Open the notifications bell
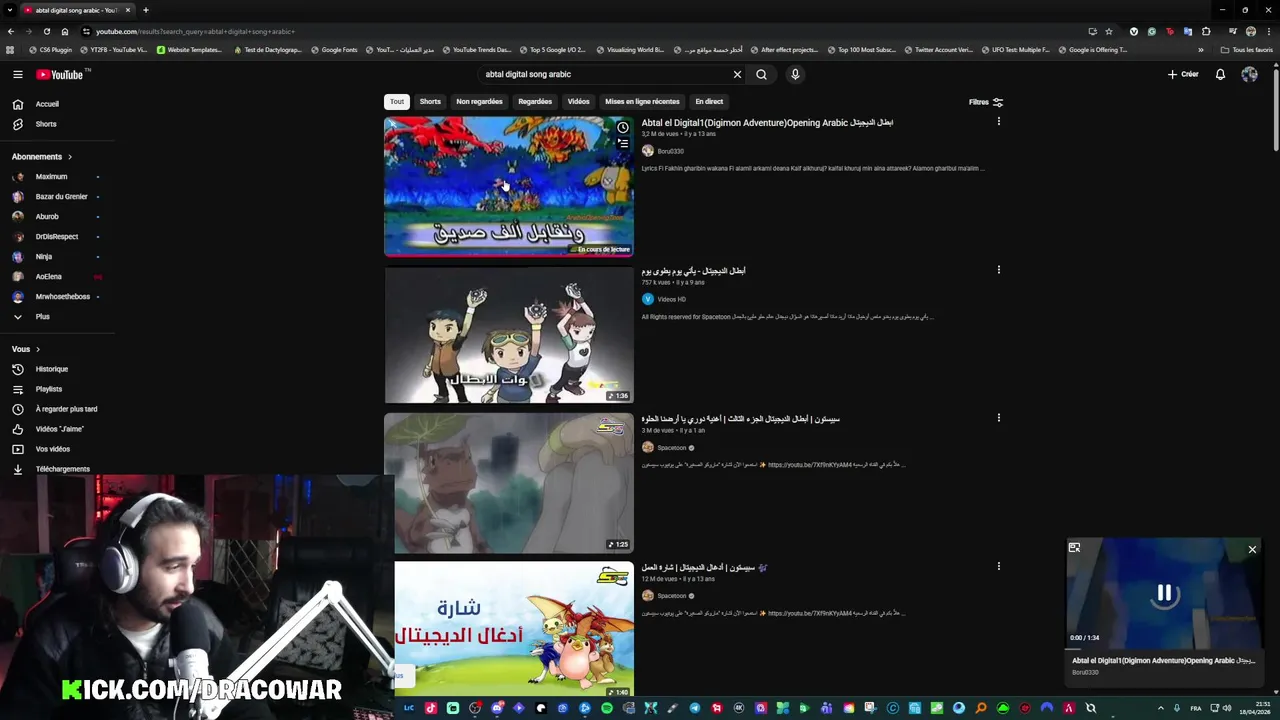 [x=1220, y=74]
